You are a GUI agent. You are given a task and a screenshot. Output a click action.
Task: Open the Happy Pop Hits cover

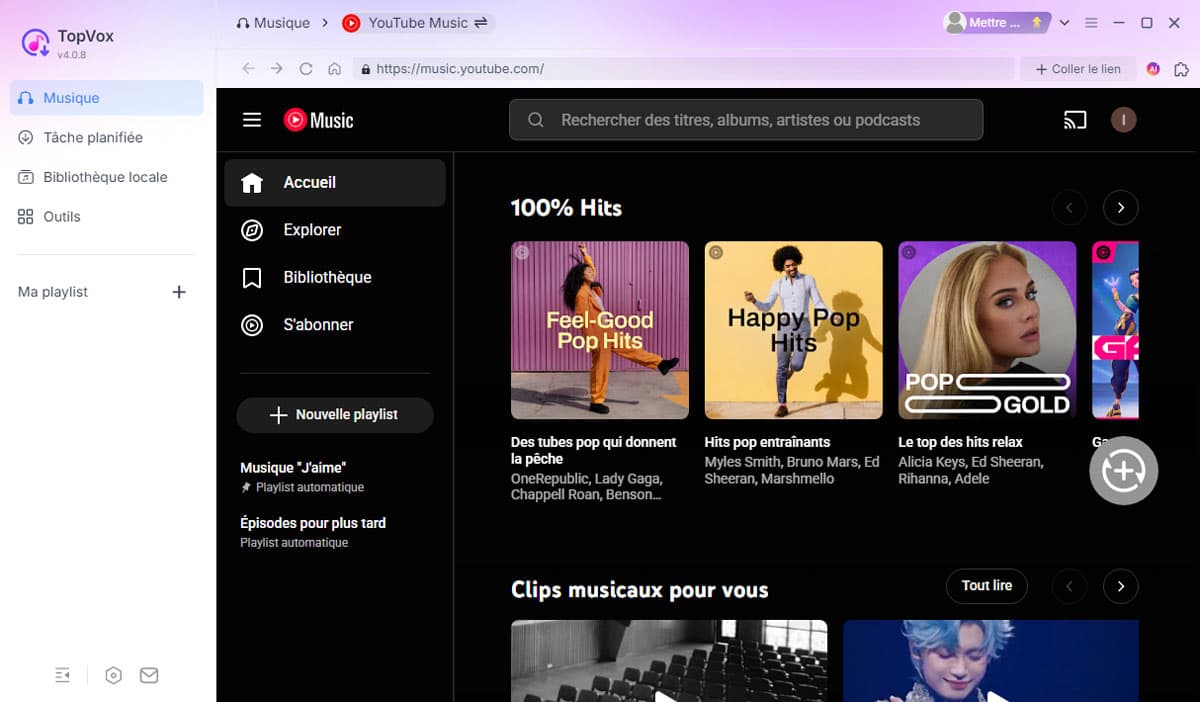pyautogui.click(x=794, y=330)
